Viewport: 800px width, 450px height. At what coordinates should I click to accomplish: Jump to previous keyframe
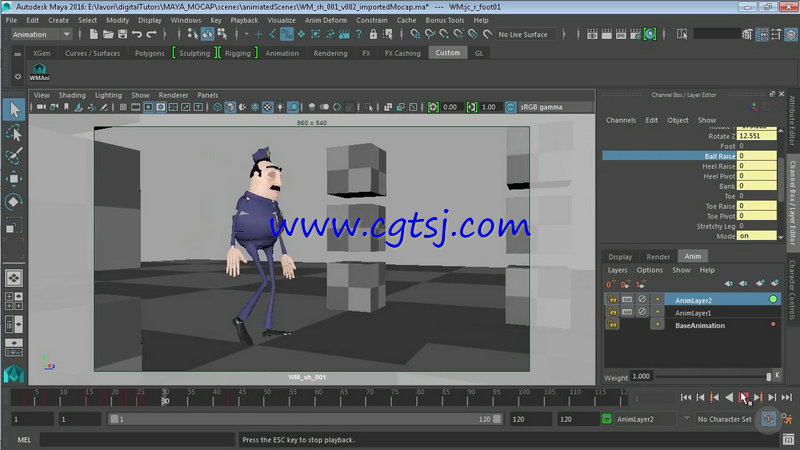(715, 397)
